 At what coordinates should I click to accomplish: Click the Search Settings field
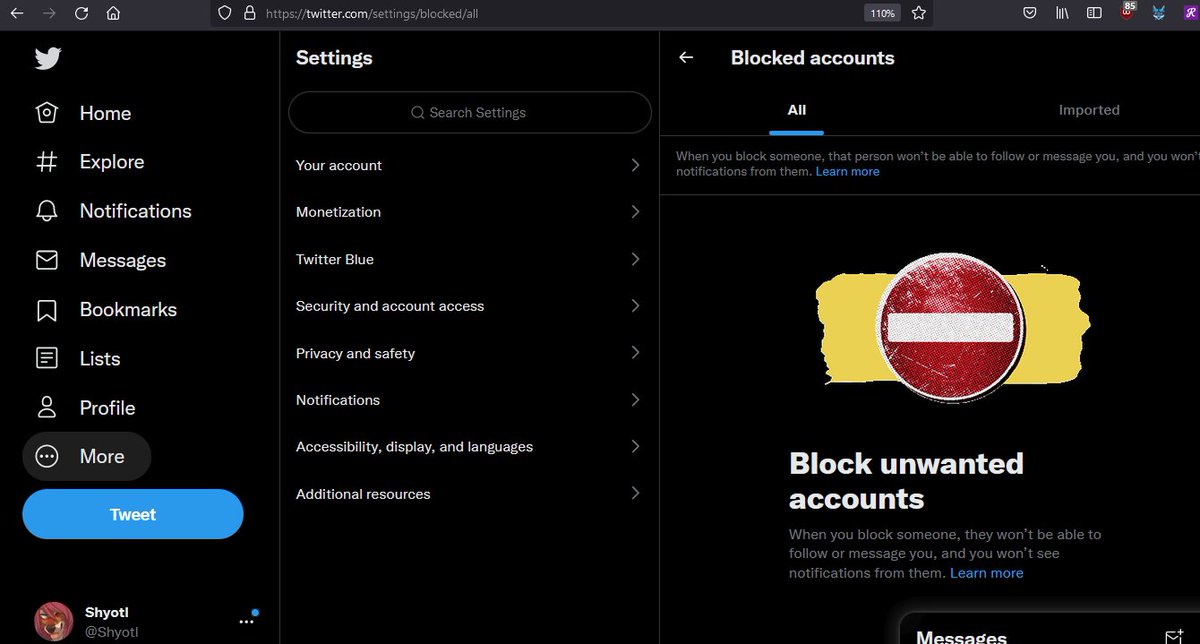(469, 113)
